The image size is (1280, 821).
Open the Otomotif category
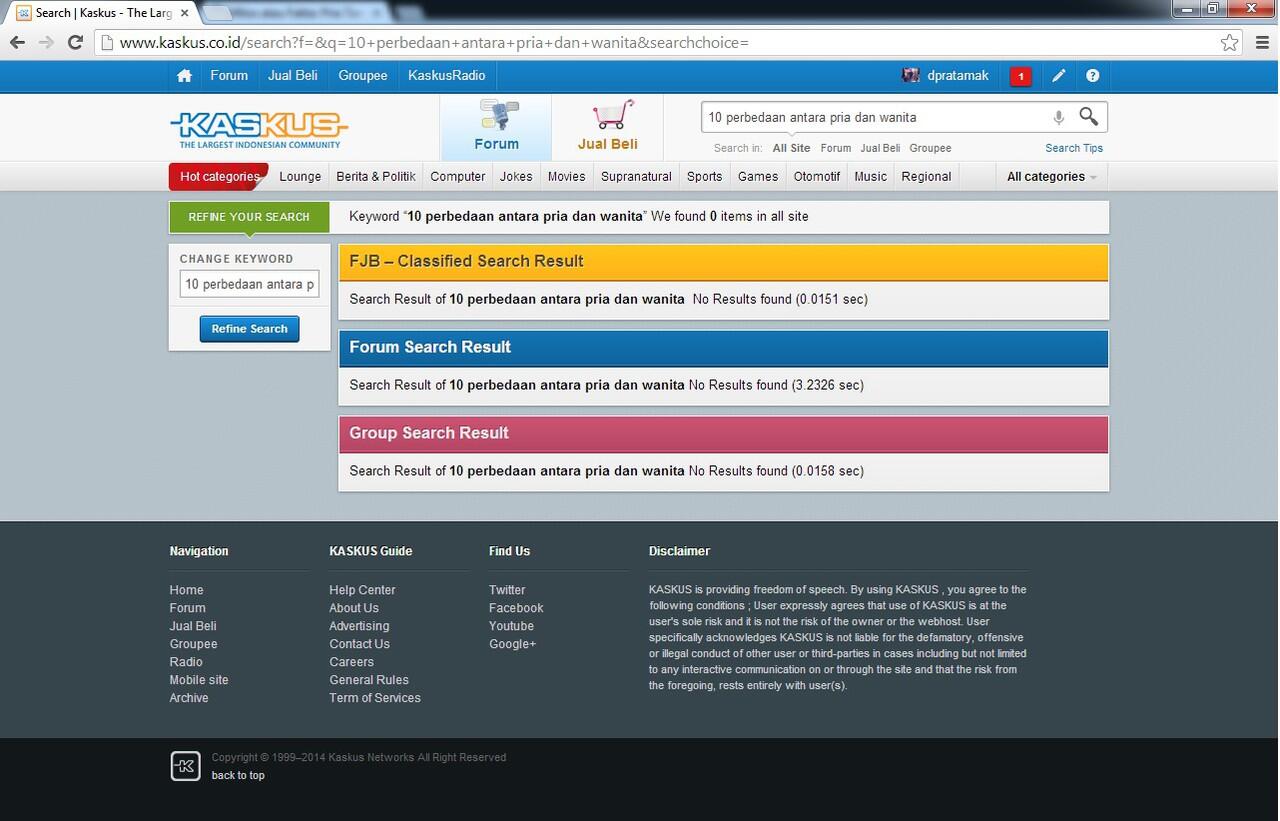point(817,176)
